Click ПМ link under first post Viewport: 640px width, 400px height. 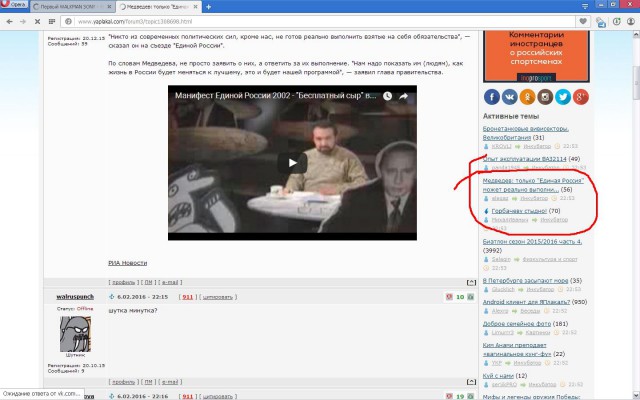click(x=148, y=282)
